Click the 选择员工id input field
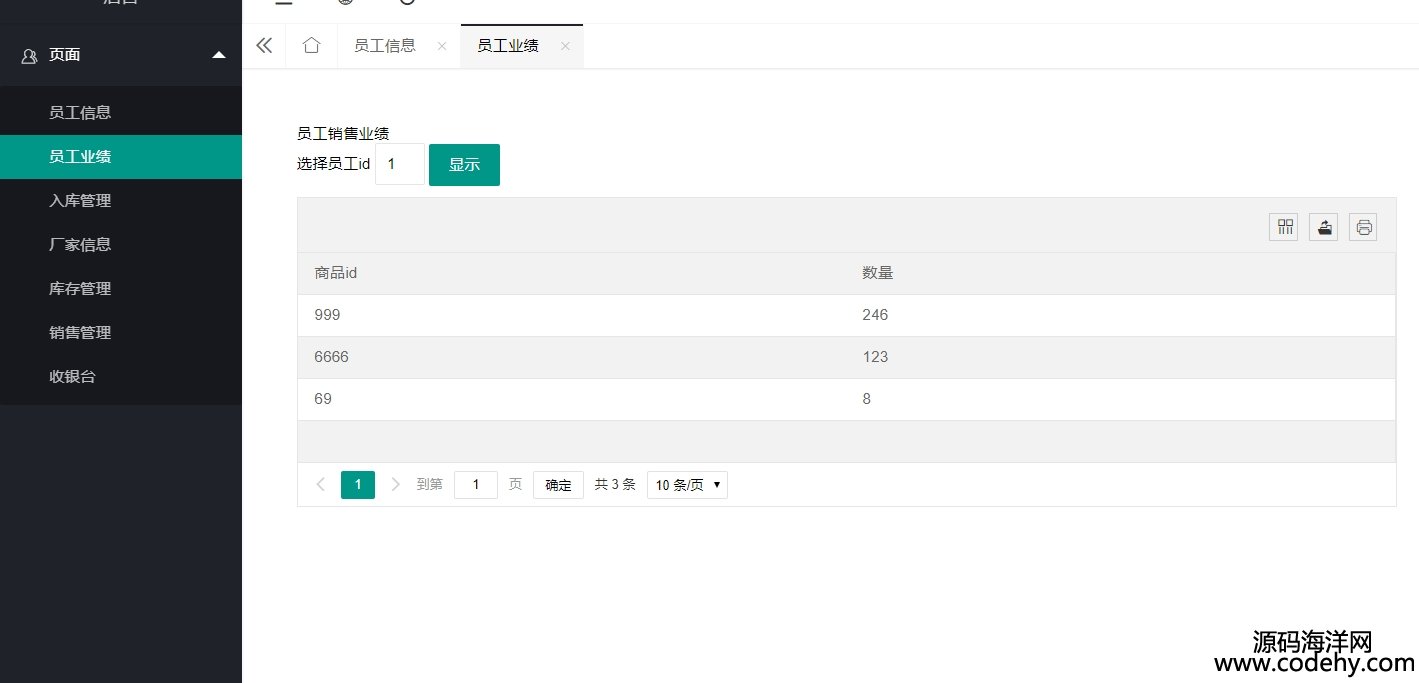Screen dimensions: 1419x683 pyautogui.click(x=399, y=165)
